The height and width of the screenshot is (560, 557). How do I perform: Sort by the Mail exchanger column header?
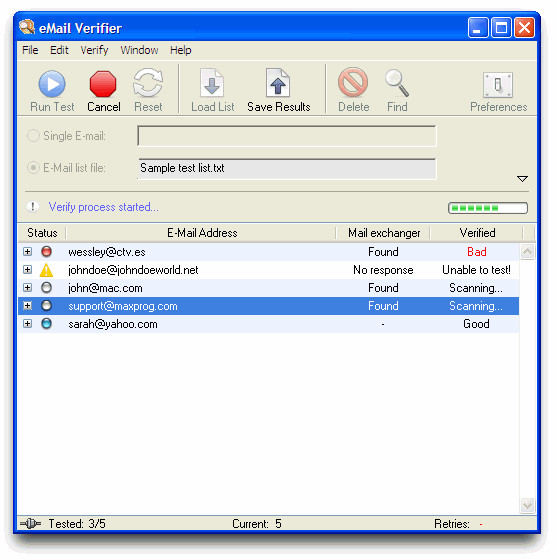(384, 233)
